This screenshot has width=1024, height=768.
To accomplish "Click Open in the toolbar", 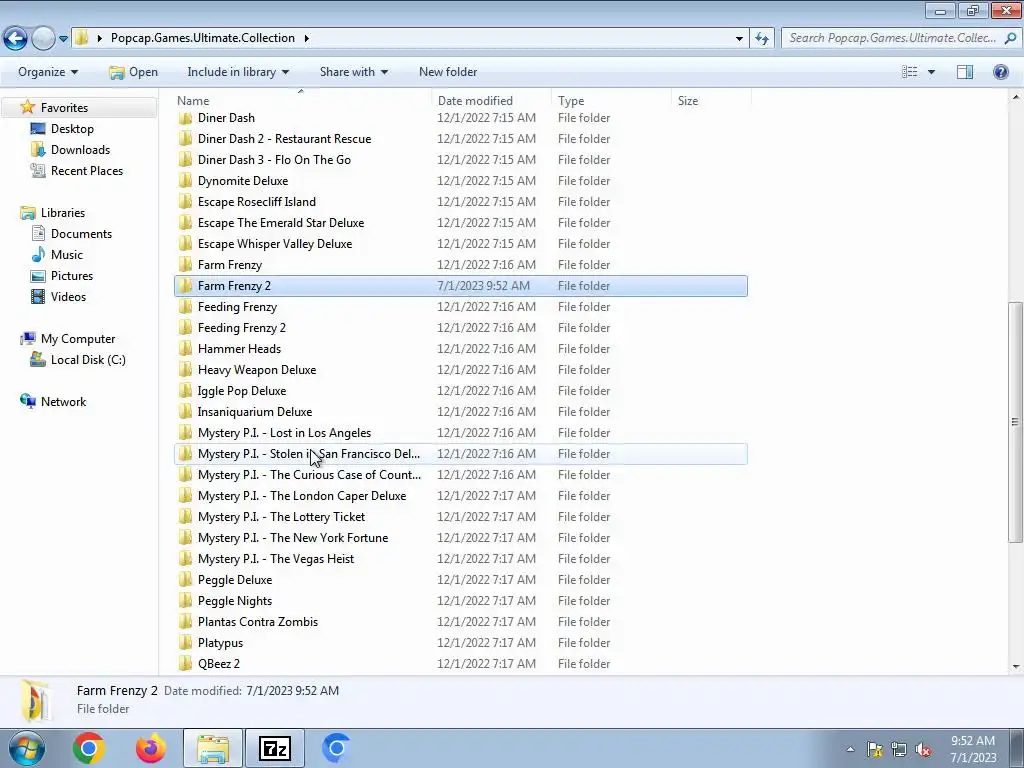I will (x=133, y=72).
